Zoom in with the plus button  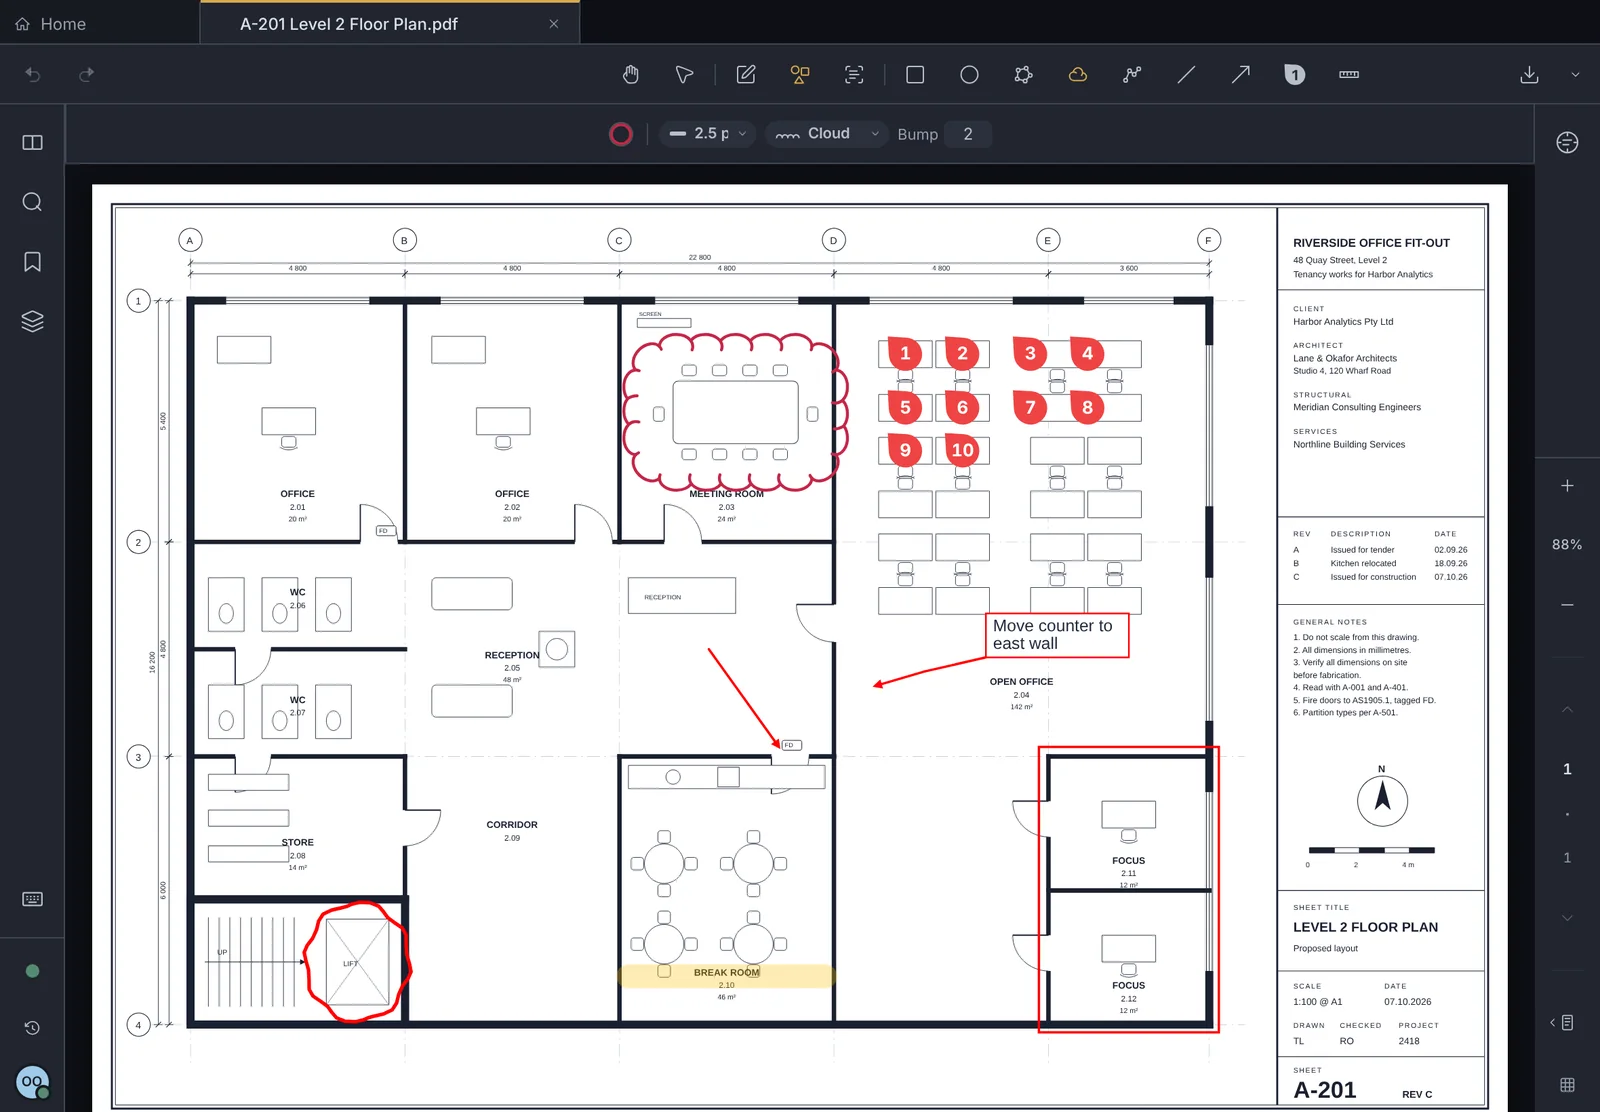pos(1567,486)
